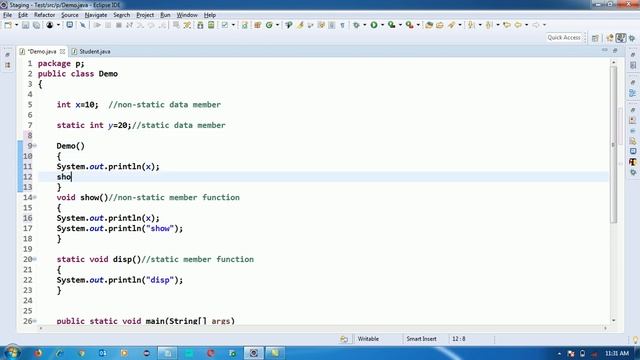Open the External Tools dropdown arrow
Viewport: 640px width, 360px height.
click(x=418, y=25)
